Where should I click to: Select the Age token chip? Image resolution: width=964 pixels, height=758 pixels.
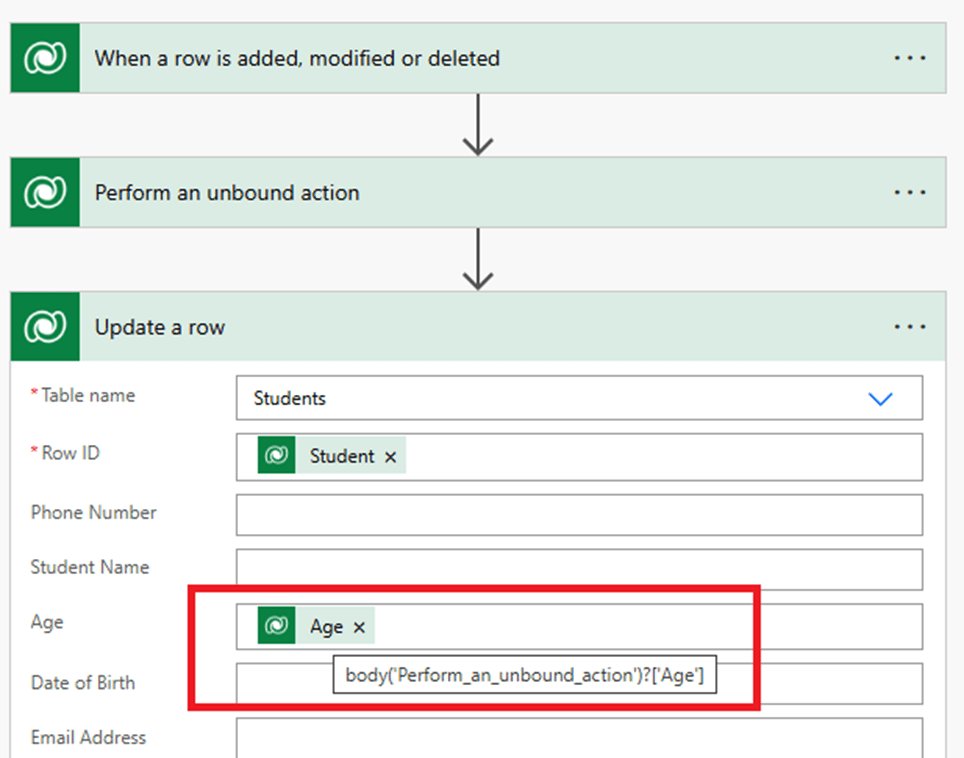click(x=325, y=627)
